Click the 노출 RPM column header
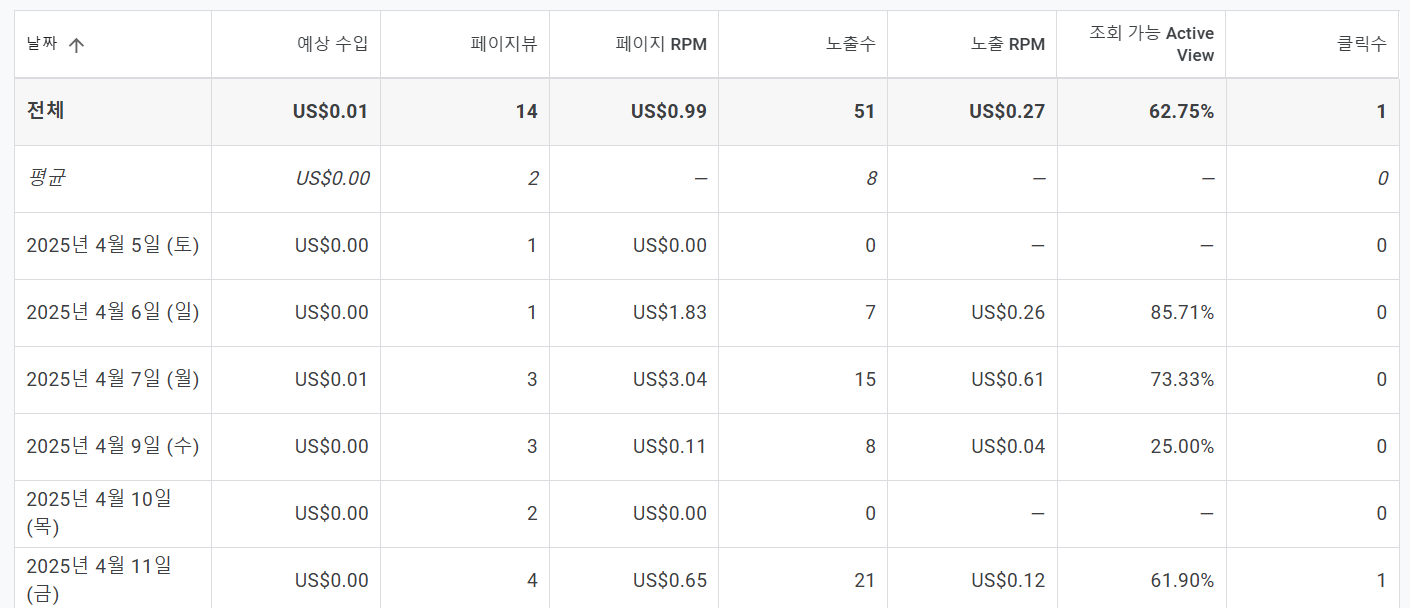 coord(1008,44)
